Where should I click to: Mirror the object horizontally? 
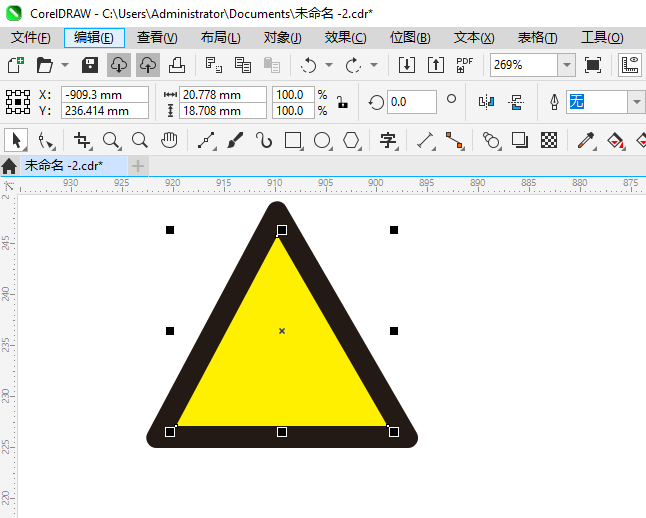point(487,102)
